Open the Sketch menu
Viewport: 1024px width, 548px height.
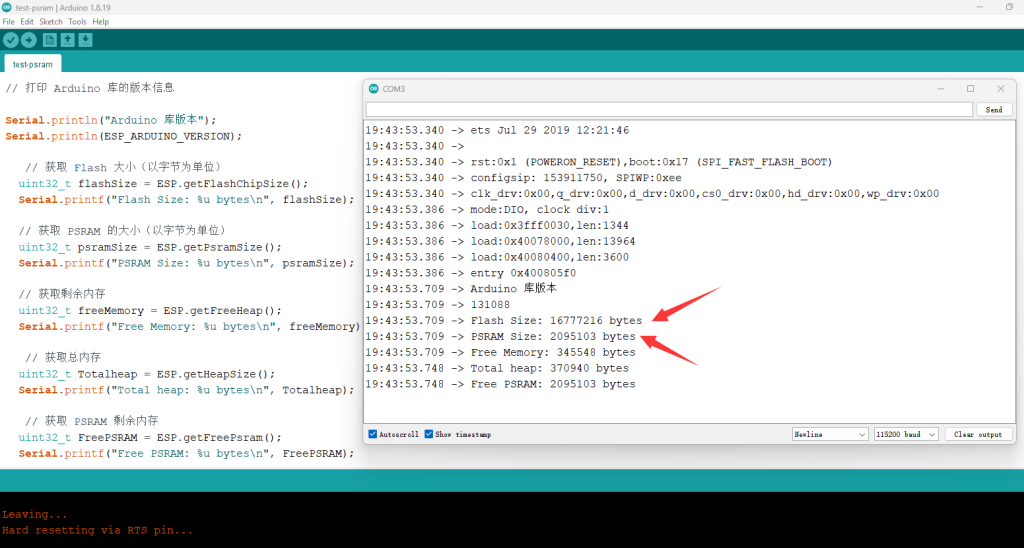[x=50, y=21]
